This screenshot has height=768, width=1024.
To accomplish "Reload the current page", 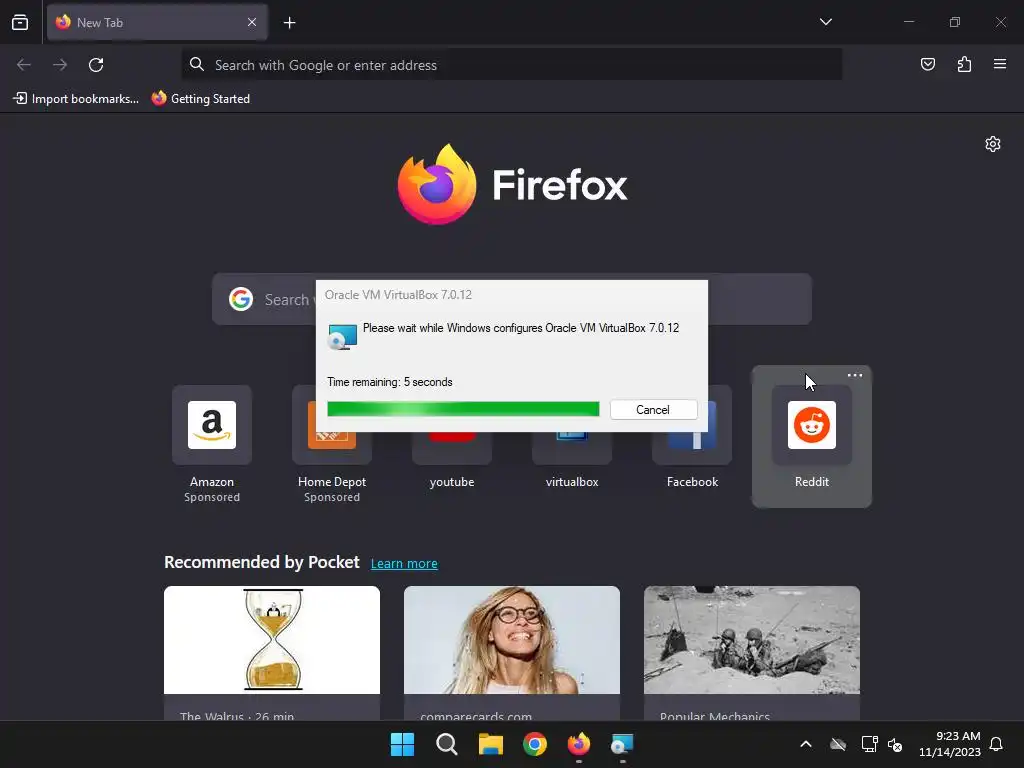I will tap(96, 65).
